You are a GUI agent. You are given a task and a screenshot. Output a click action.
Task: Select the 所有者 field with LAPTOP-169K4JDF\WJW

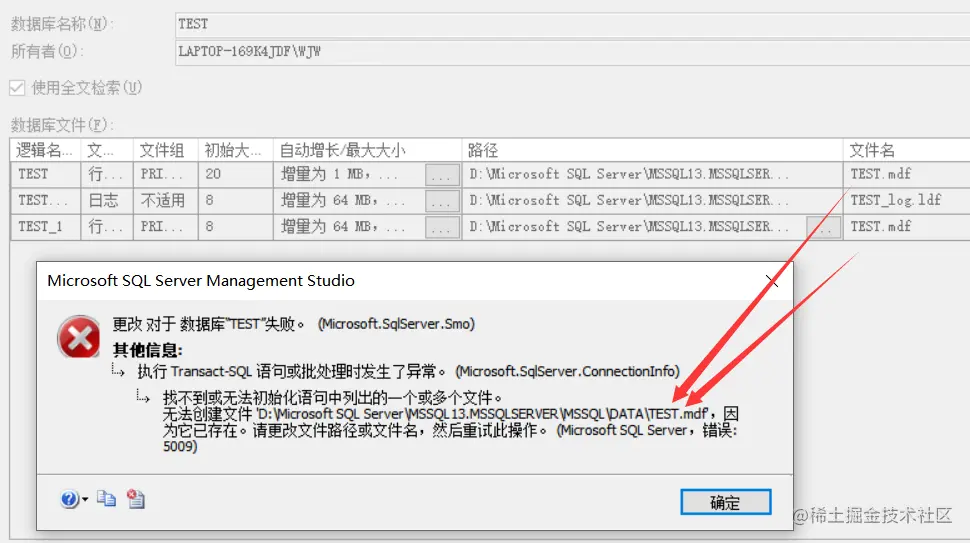572,52
